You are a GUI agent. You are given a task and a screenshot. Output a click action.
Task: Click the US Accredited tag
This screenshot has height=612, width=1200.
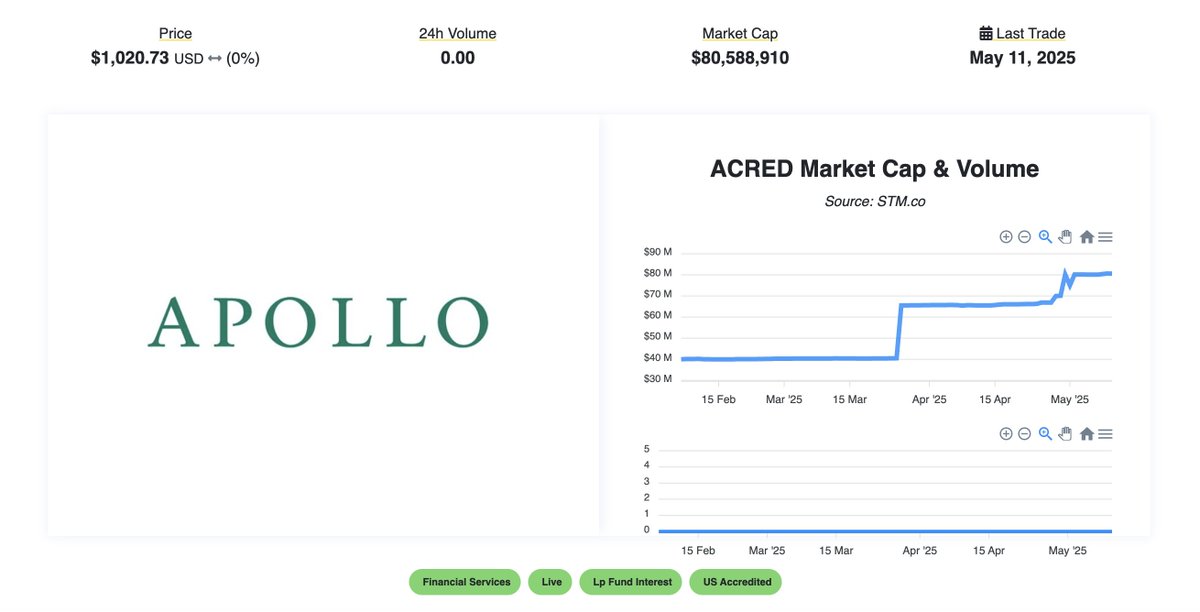point(736,582)
